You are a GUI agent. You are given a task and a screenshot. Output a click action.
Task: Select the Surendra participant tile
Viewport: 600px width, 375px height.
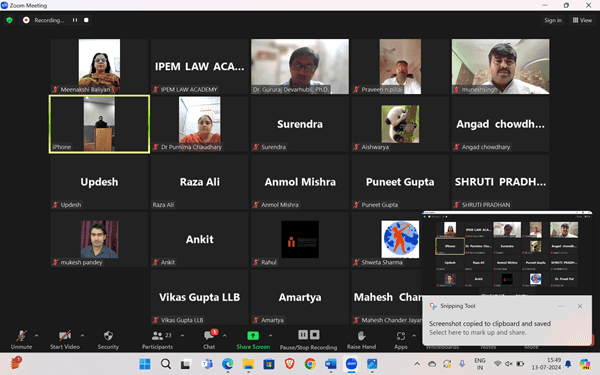pos(300,124)
